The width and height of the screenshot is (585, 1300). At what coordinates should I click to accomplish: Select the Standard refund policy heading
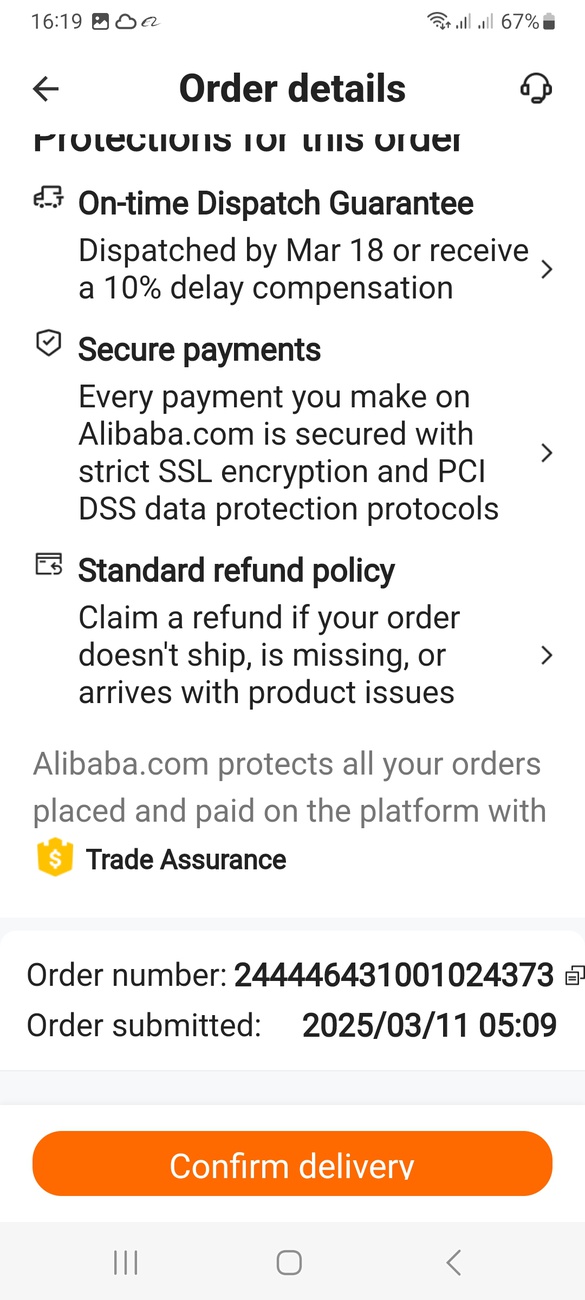click(236, 571)
